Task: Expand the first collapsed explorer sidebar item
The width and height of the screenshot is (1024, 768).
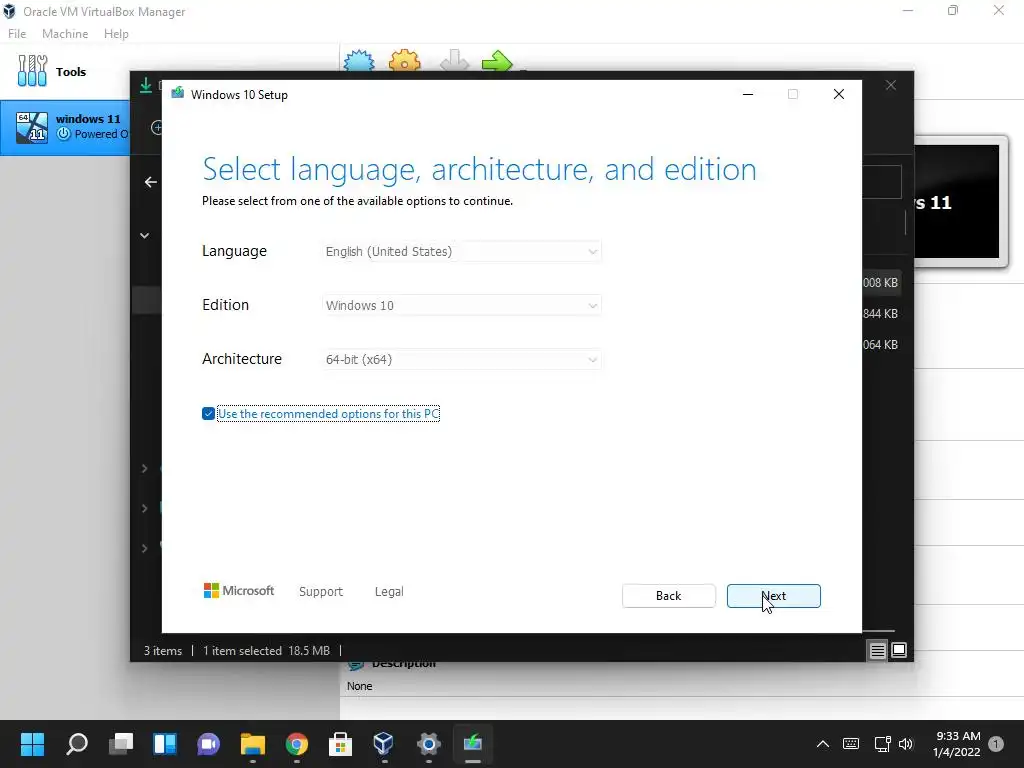Action: tap(144, 469)
